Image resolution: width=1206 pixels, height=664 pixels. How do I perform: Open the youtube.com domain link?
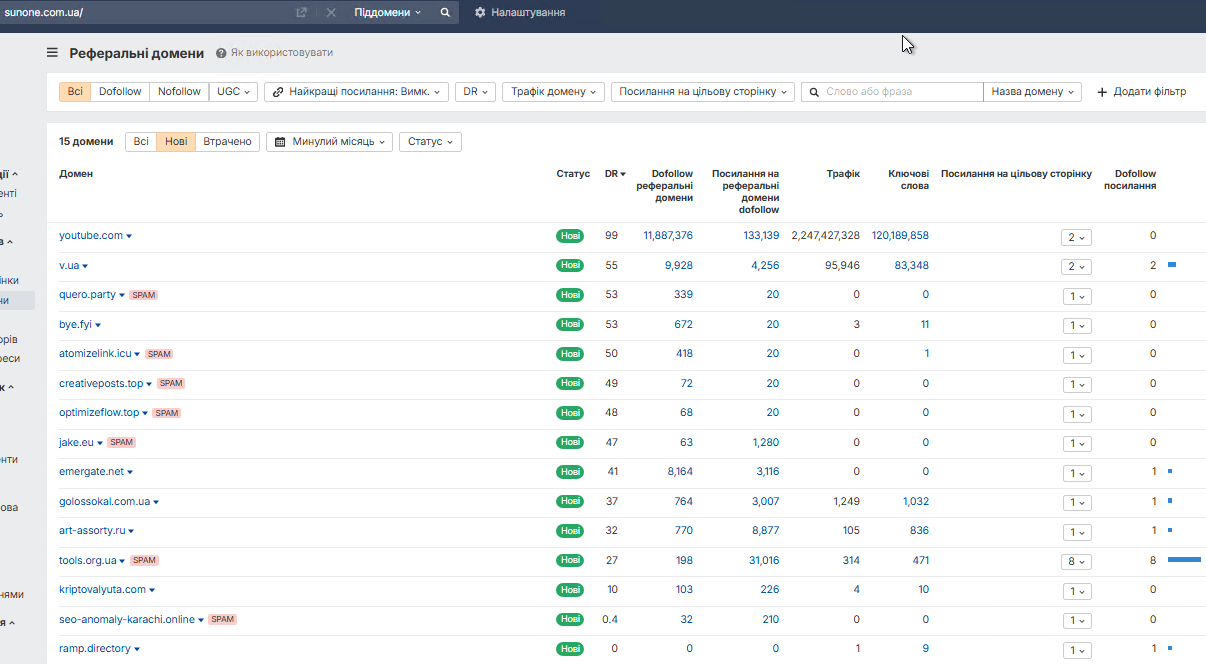91,236
